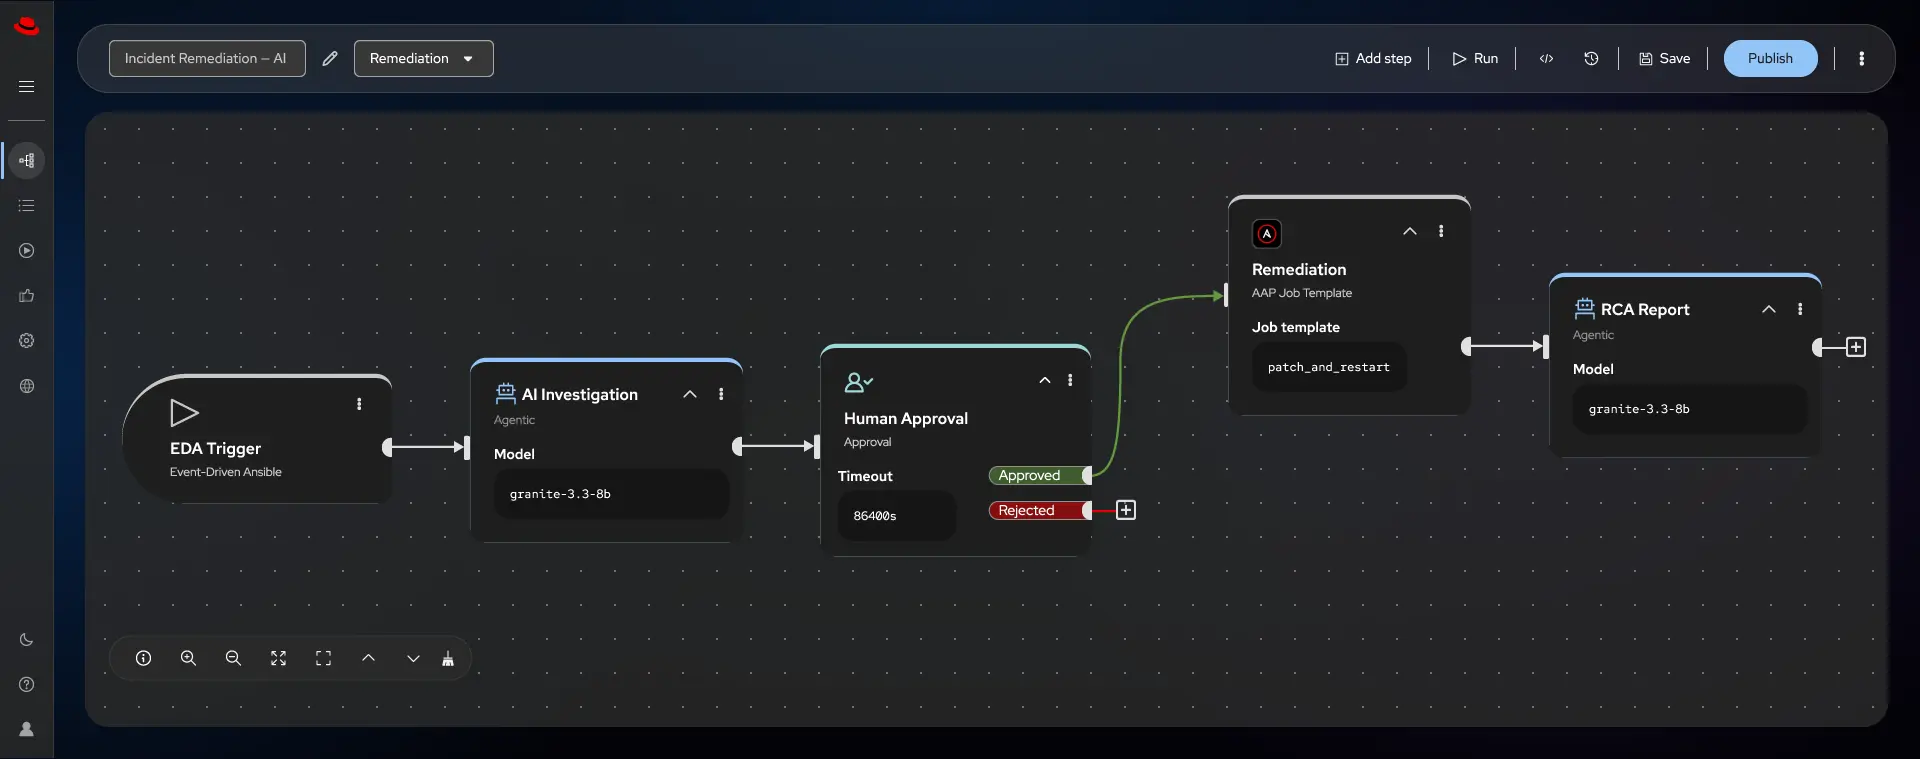Open Remediation node kebab menu
The width and height of the screenshot is (1920, 759).
tap(1441, 231)
